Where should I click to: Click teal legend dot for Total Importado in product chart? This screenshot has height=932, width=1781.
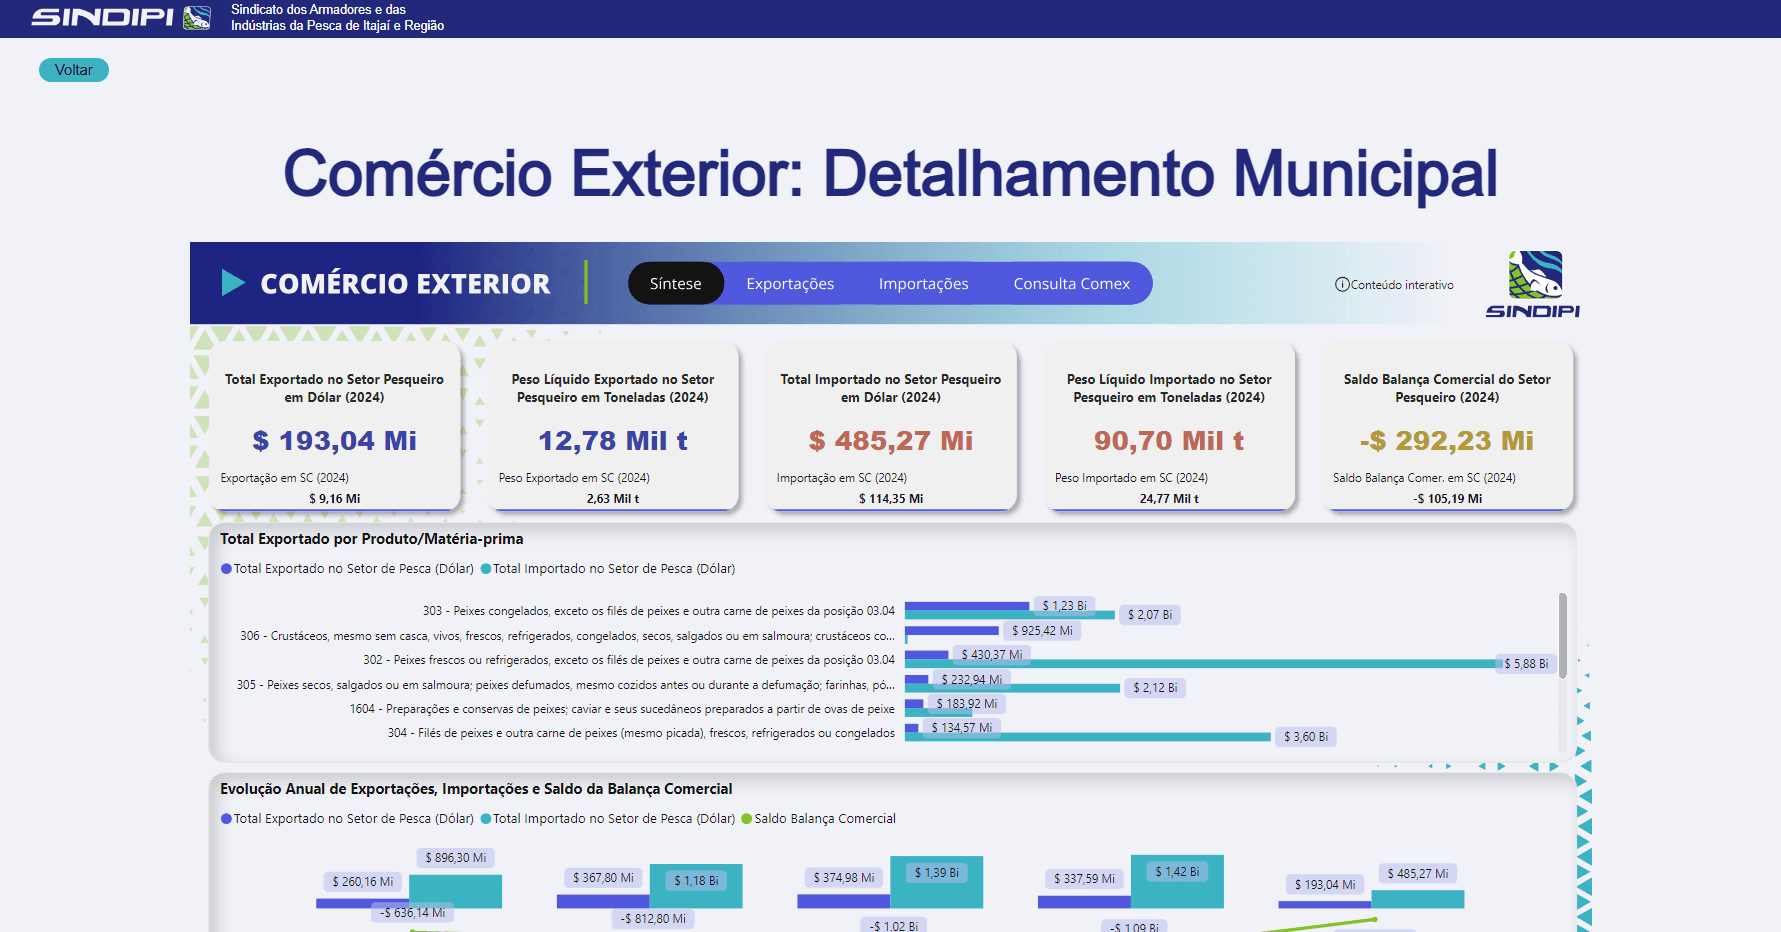point(486,569)
